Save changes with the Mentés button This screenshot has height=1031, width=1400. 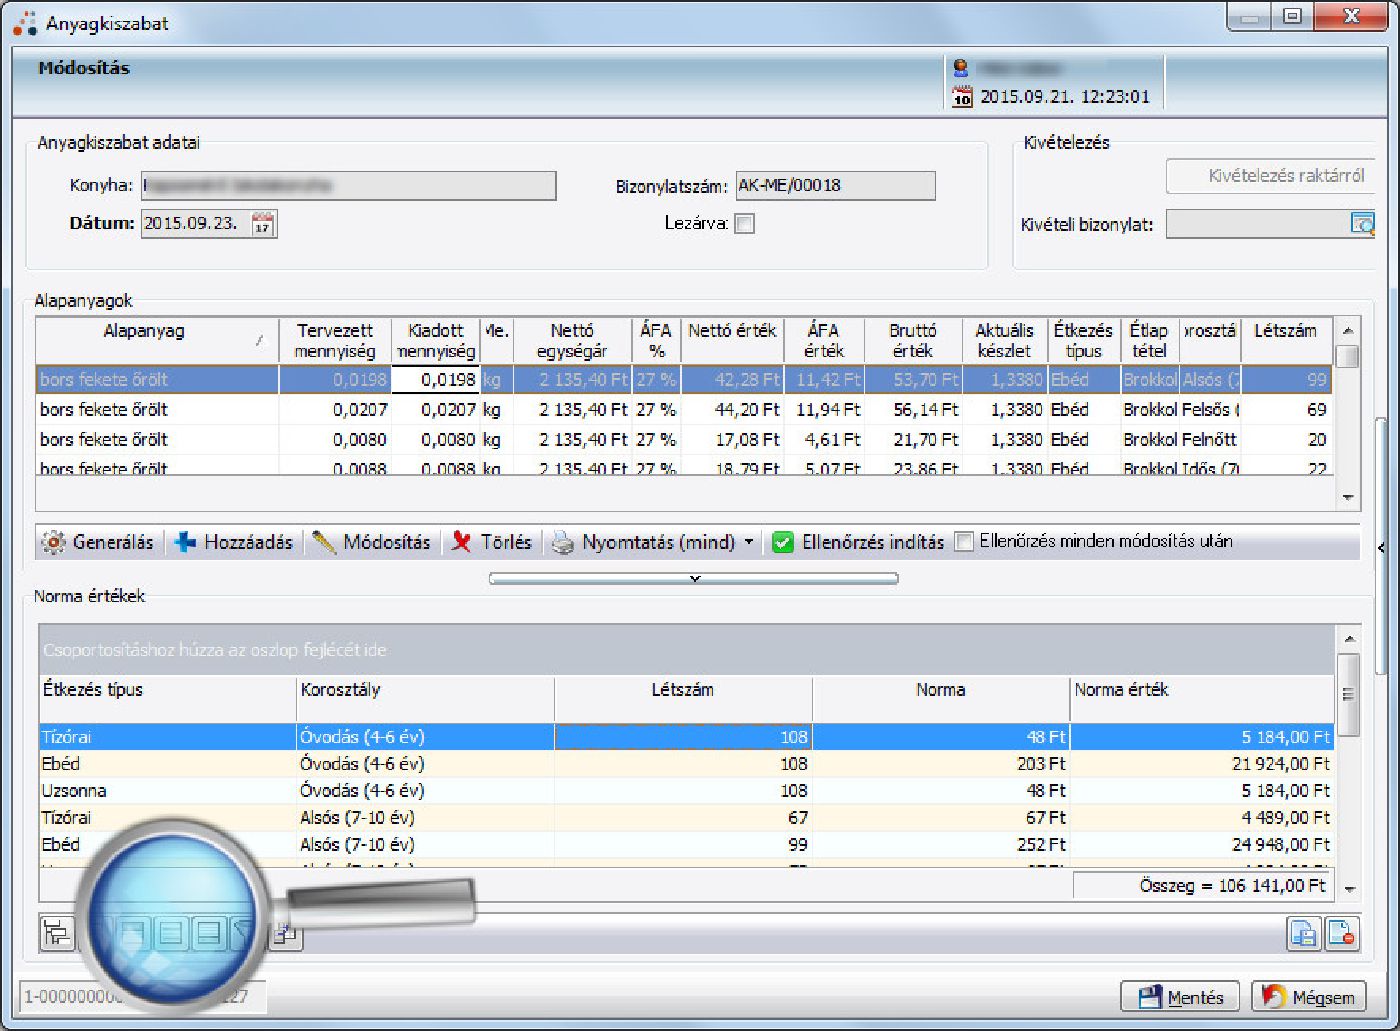pos(1180,997)
